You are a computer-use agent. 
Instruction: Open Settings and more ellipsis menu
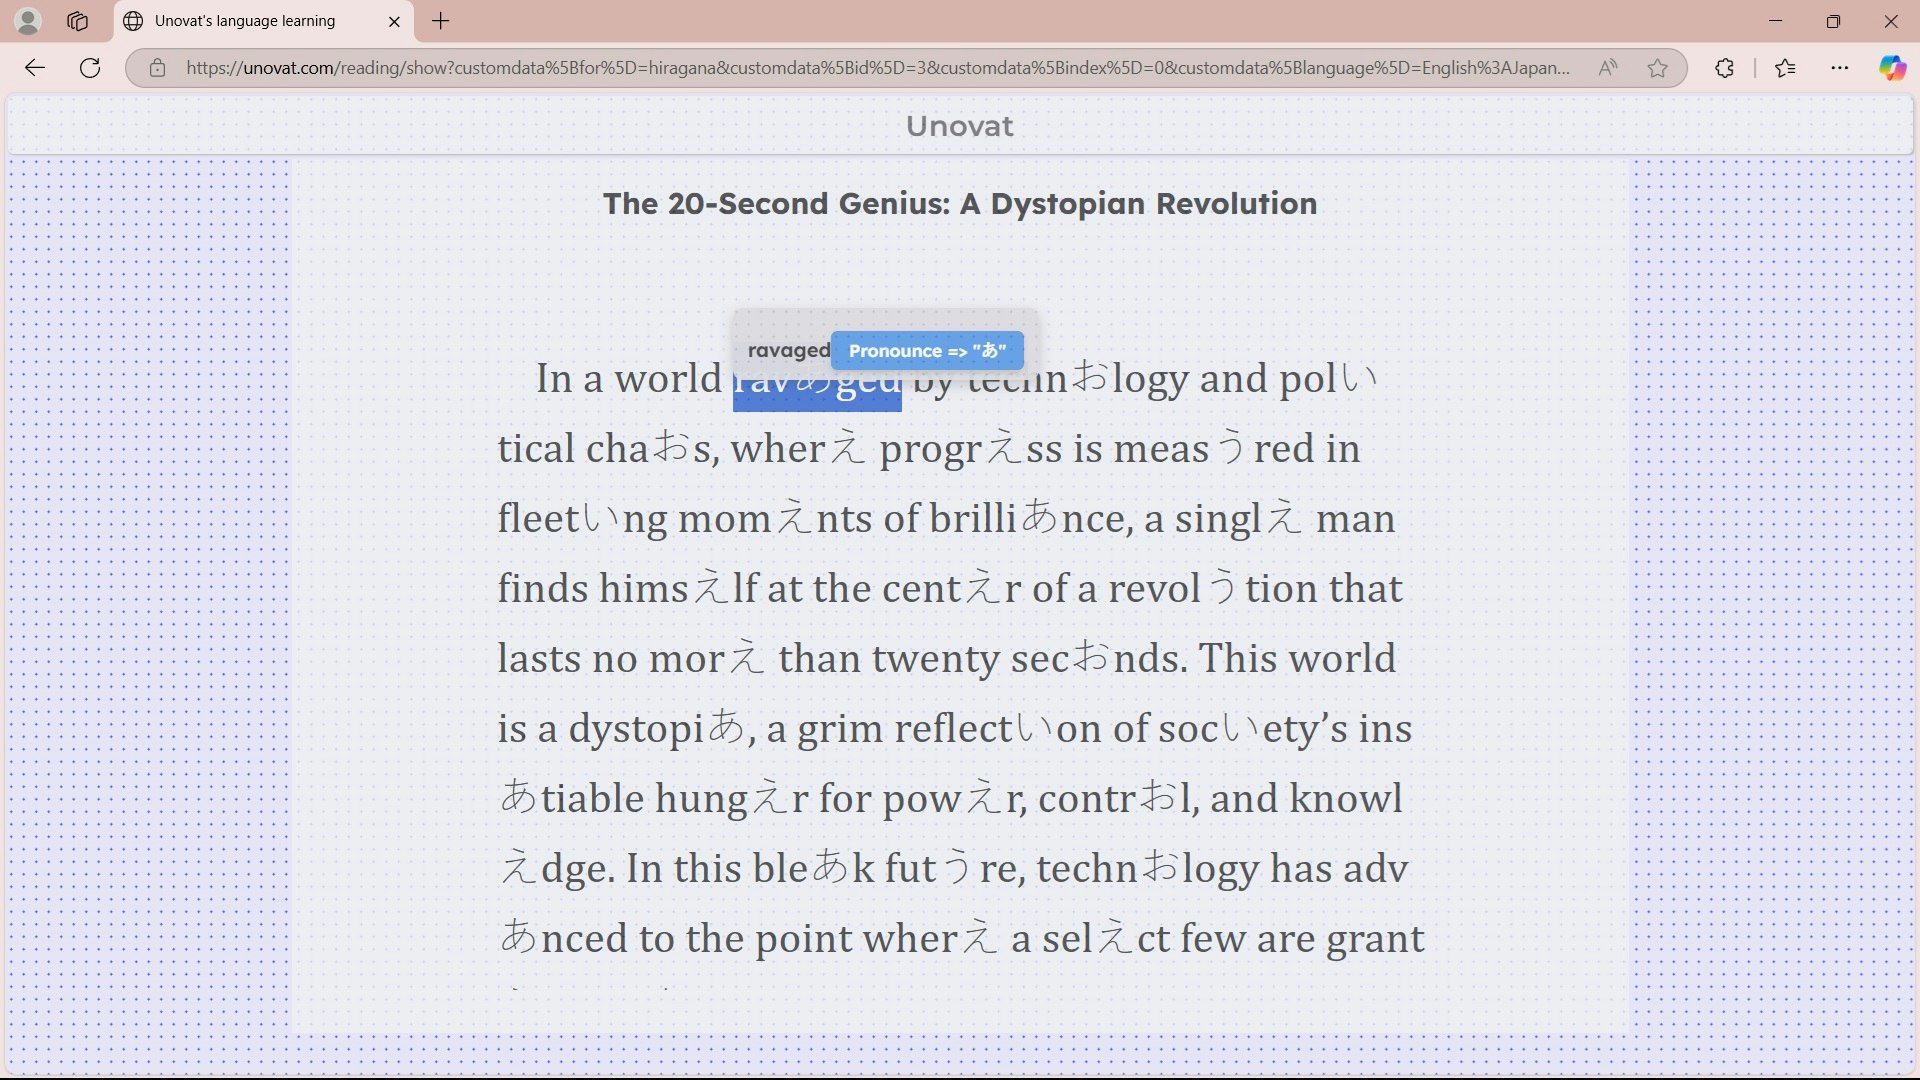(x=1840, y=68)
